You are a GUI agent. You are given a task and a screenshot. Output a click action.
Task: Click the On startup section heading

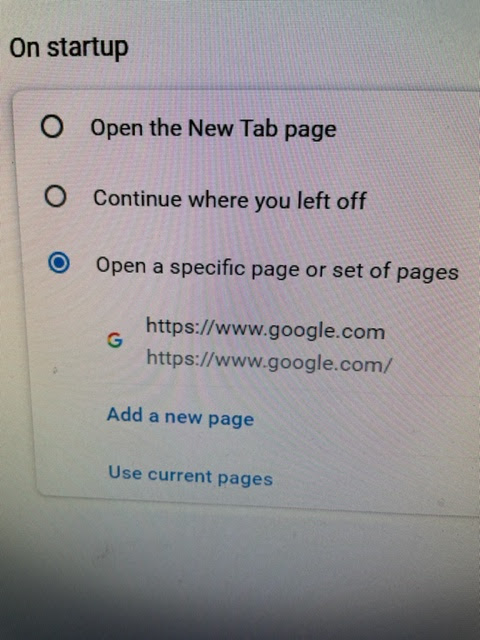point(69,49)
